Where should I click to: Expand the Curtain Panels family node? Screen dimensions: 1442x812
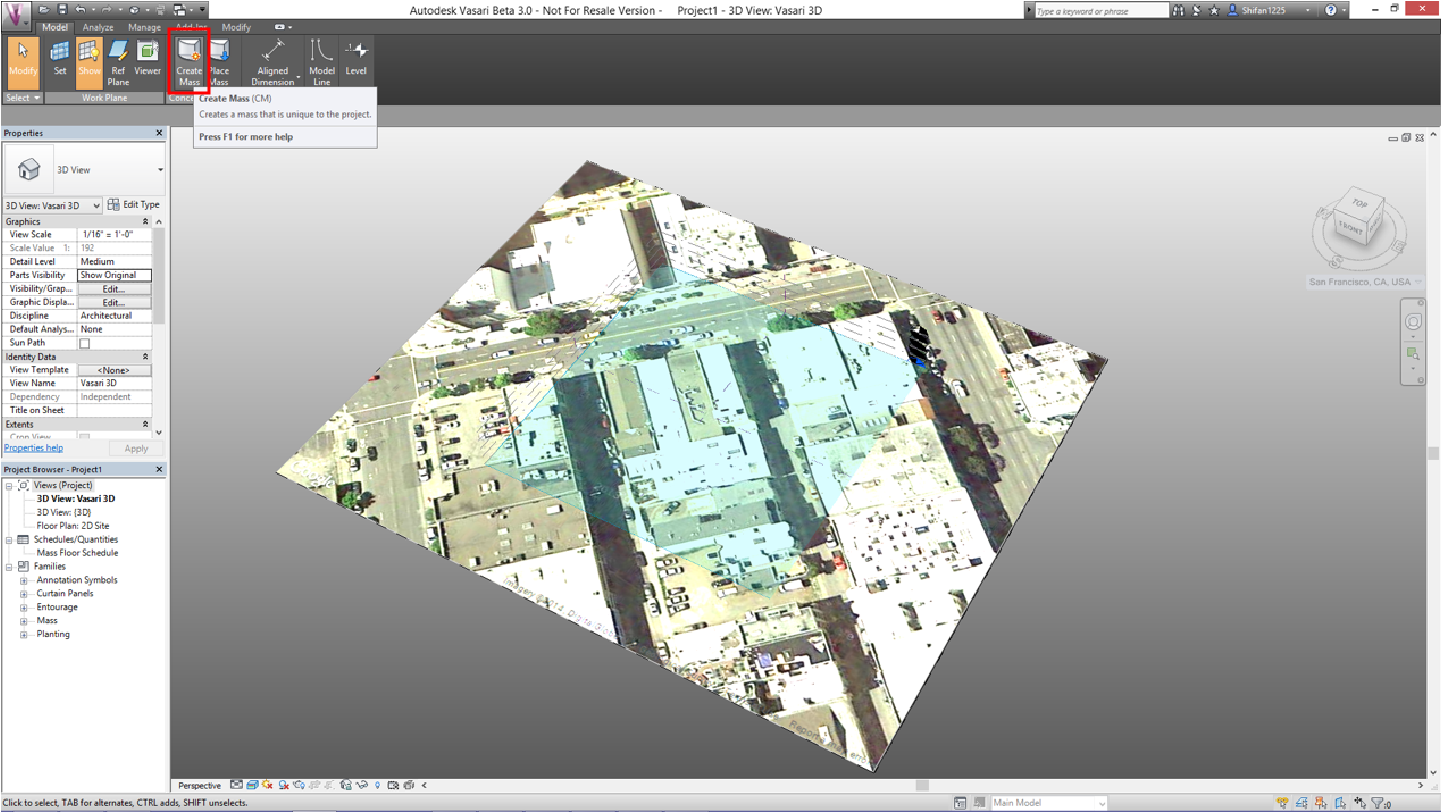(x=23, y=594)
